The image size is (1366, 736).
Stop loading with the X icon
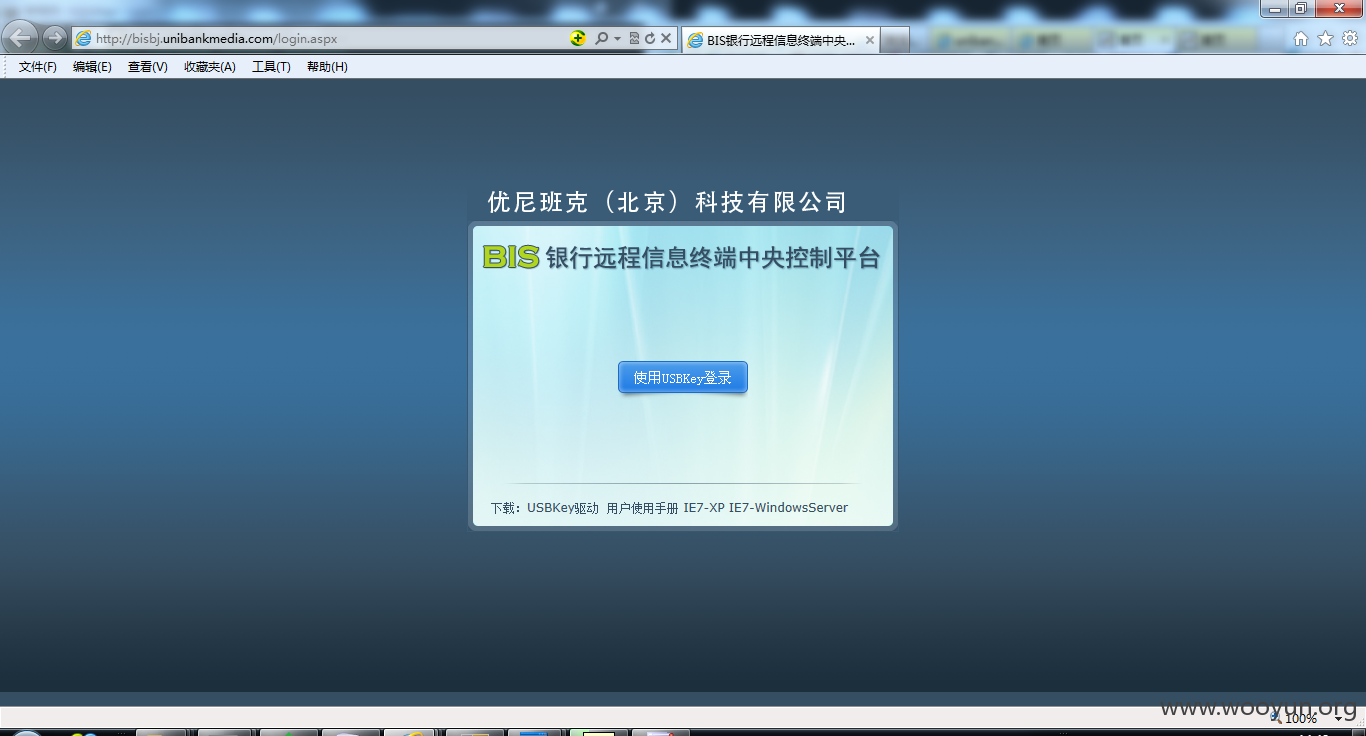pyautogui.click(x=666, y=38)
